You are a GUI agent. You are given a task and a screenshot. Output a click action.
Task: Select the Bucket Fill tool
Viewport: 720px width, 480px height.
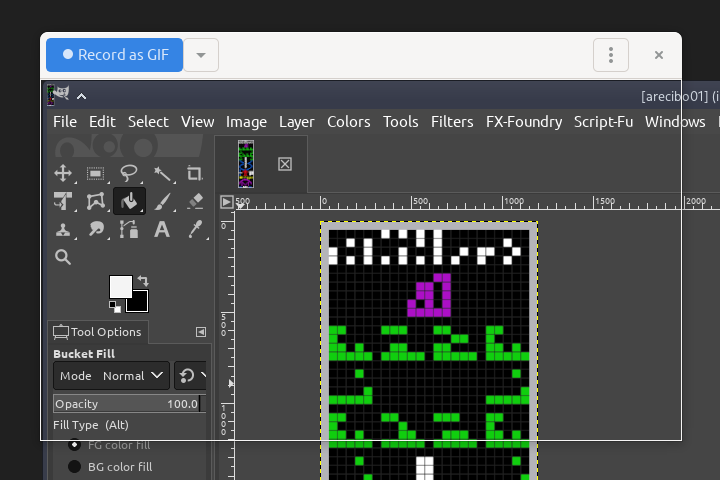coord(129,201)
